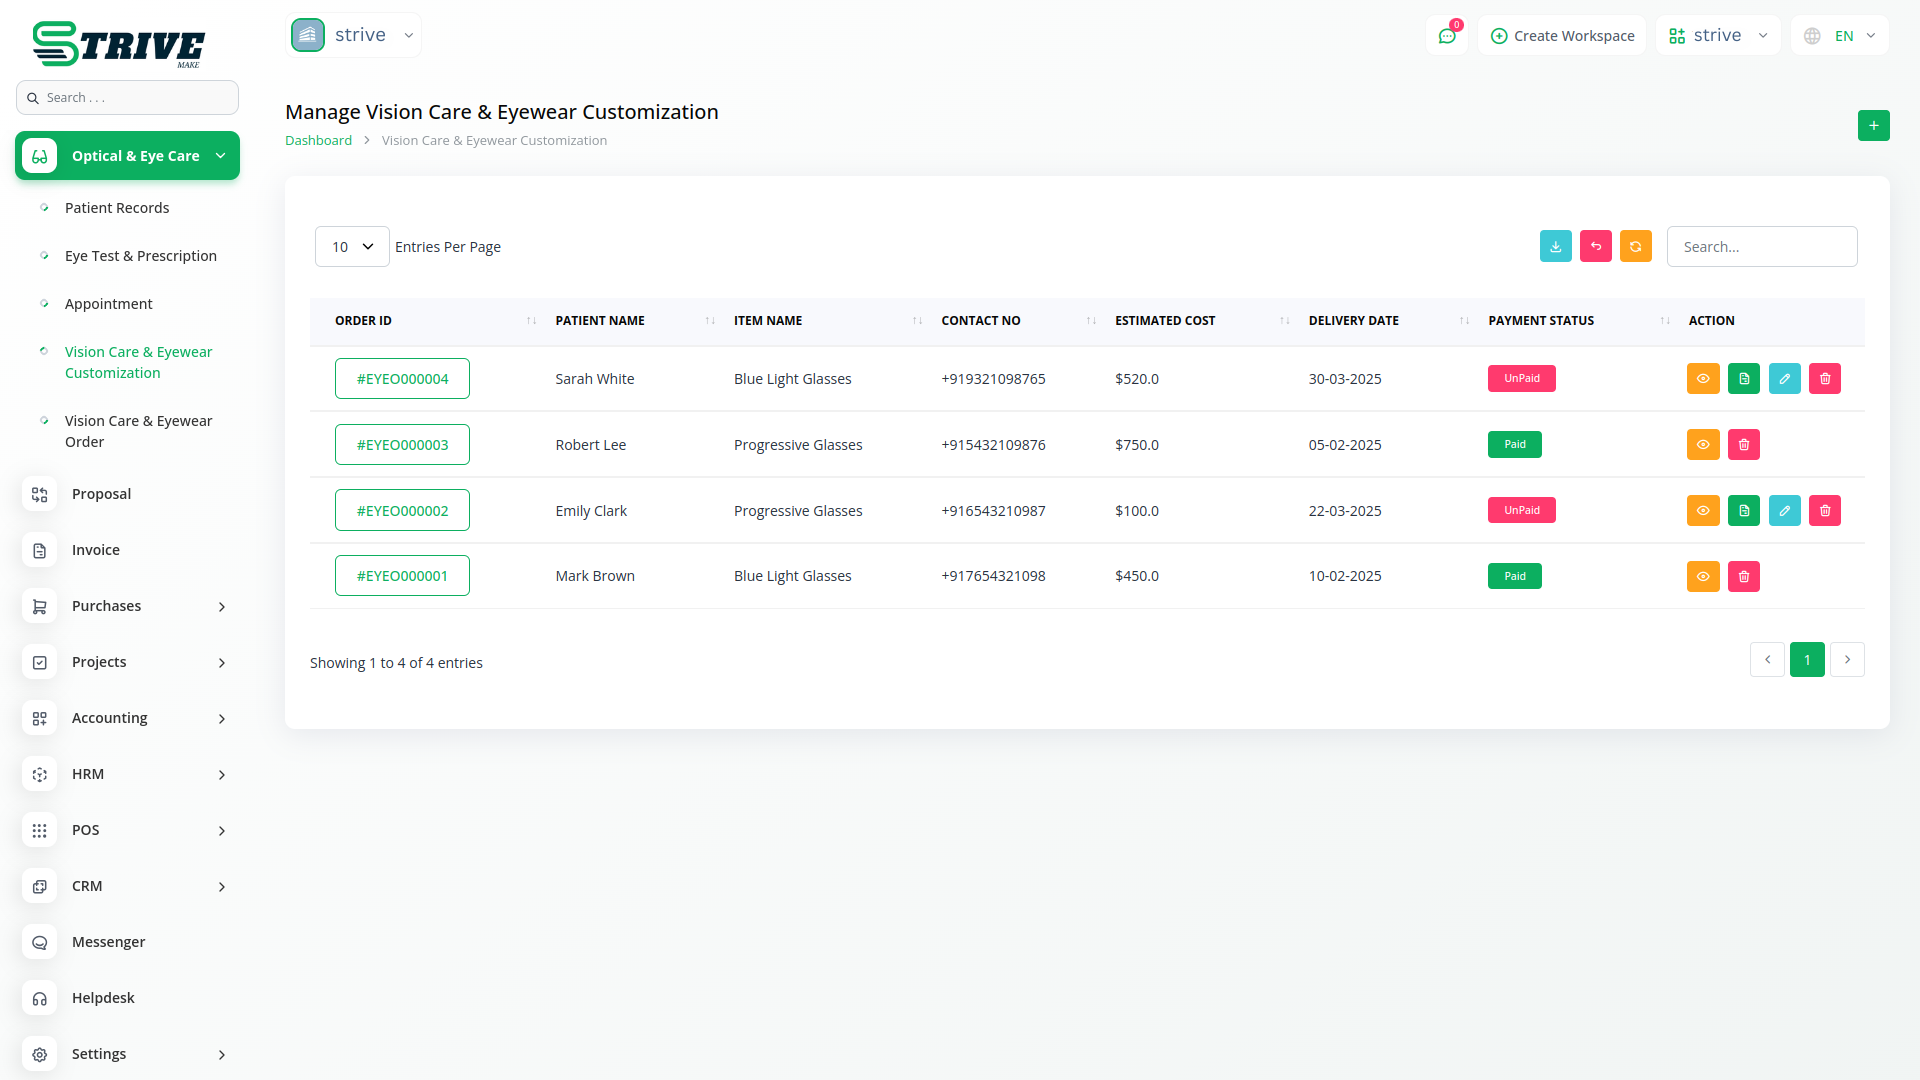Click the pink undo reset icon
The height and width of the screenshot is (1080, 1920).
[1595, 246]
